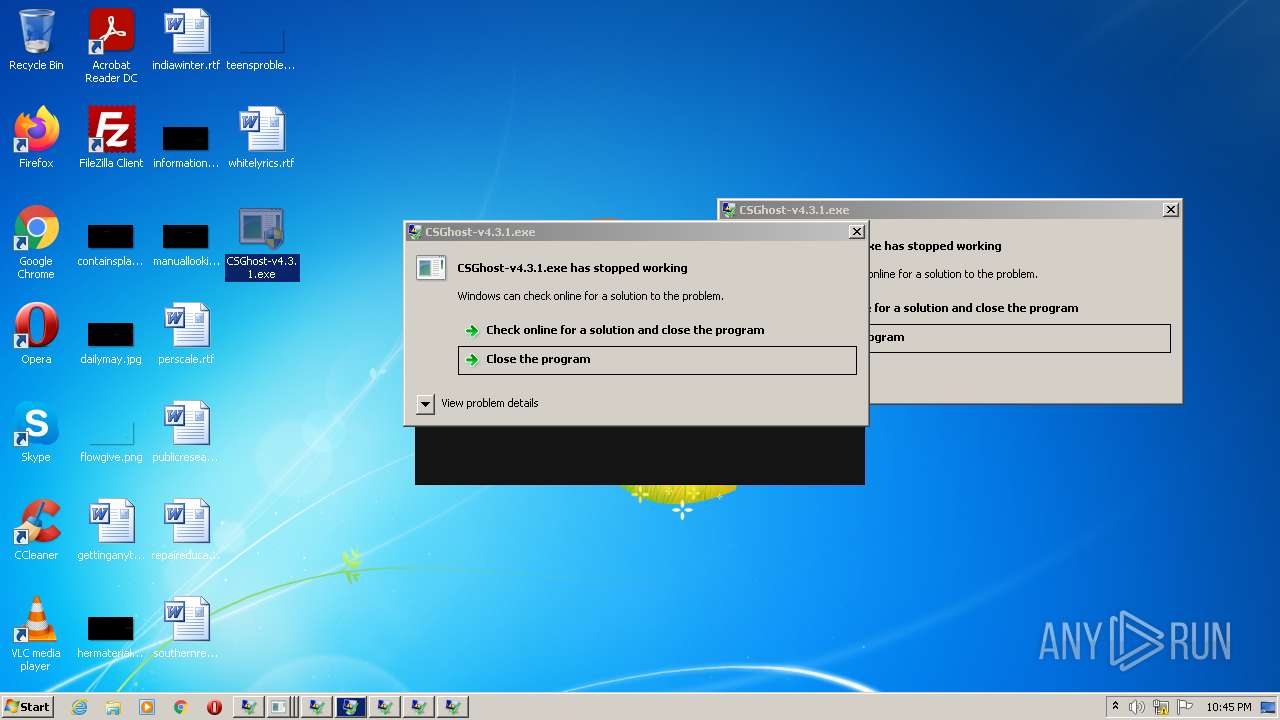The width and height of the screenshot is (1280, 720).
Task: Select the manuallooki... desktop file
Action: pos(186,245)
